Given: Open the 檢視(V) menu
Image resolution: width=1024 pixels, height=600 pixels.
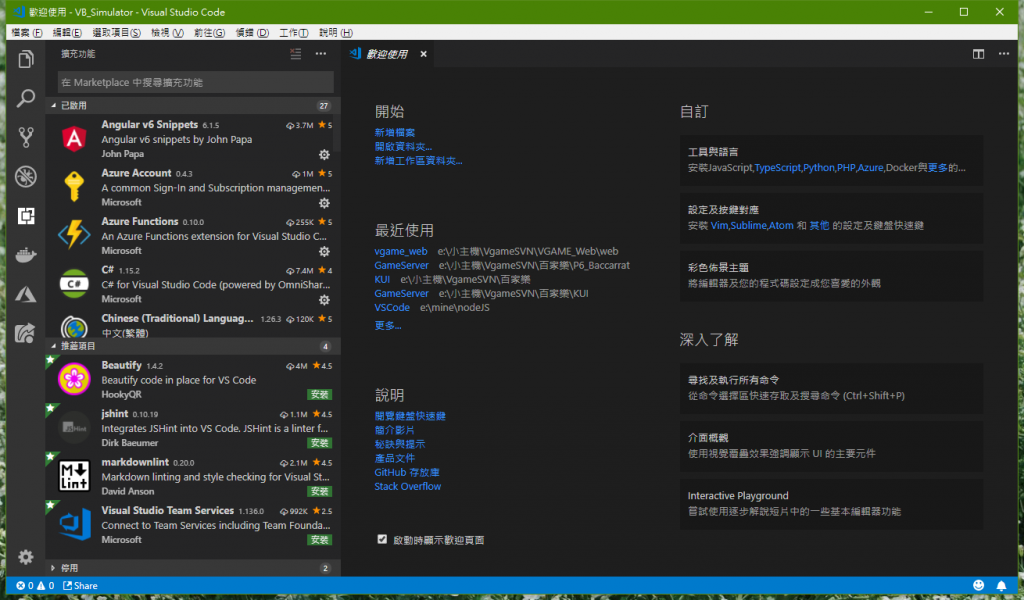Looking at the screenshot, I should pos(167,33).
